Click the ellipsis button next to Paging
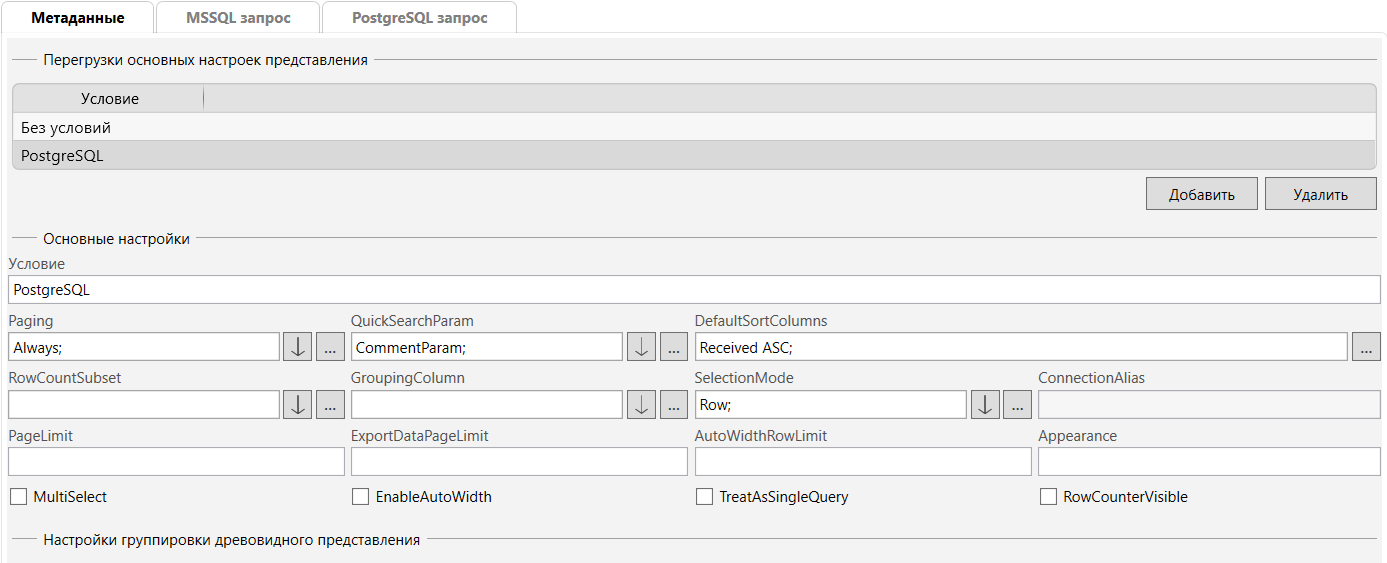Screen dimensions: 1387x563 point(331,347)
